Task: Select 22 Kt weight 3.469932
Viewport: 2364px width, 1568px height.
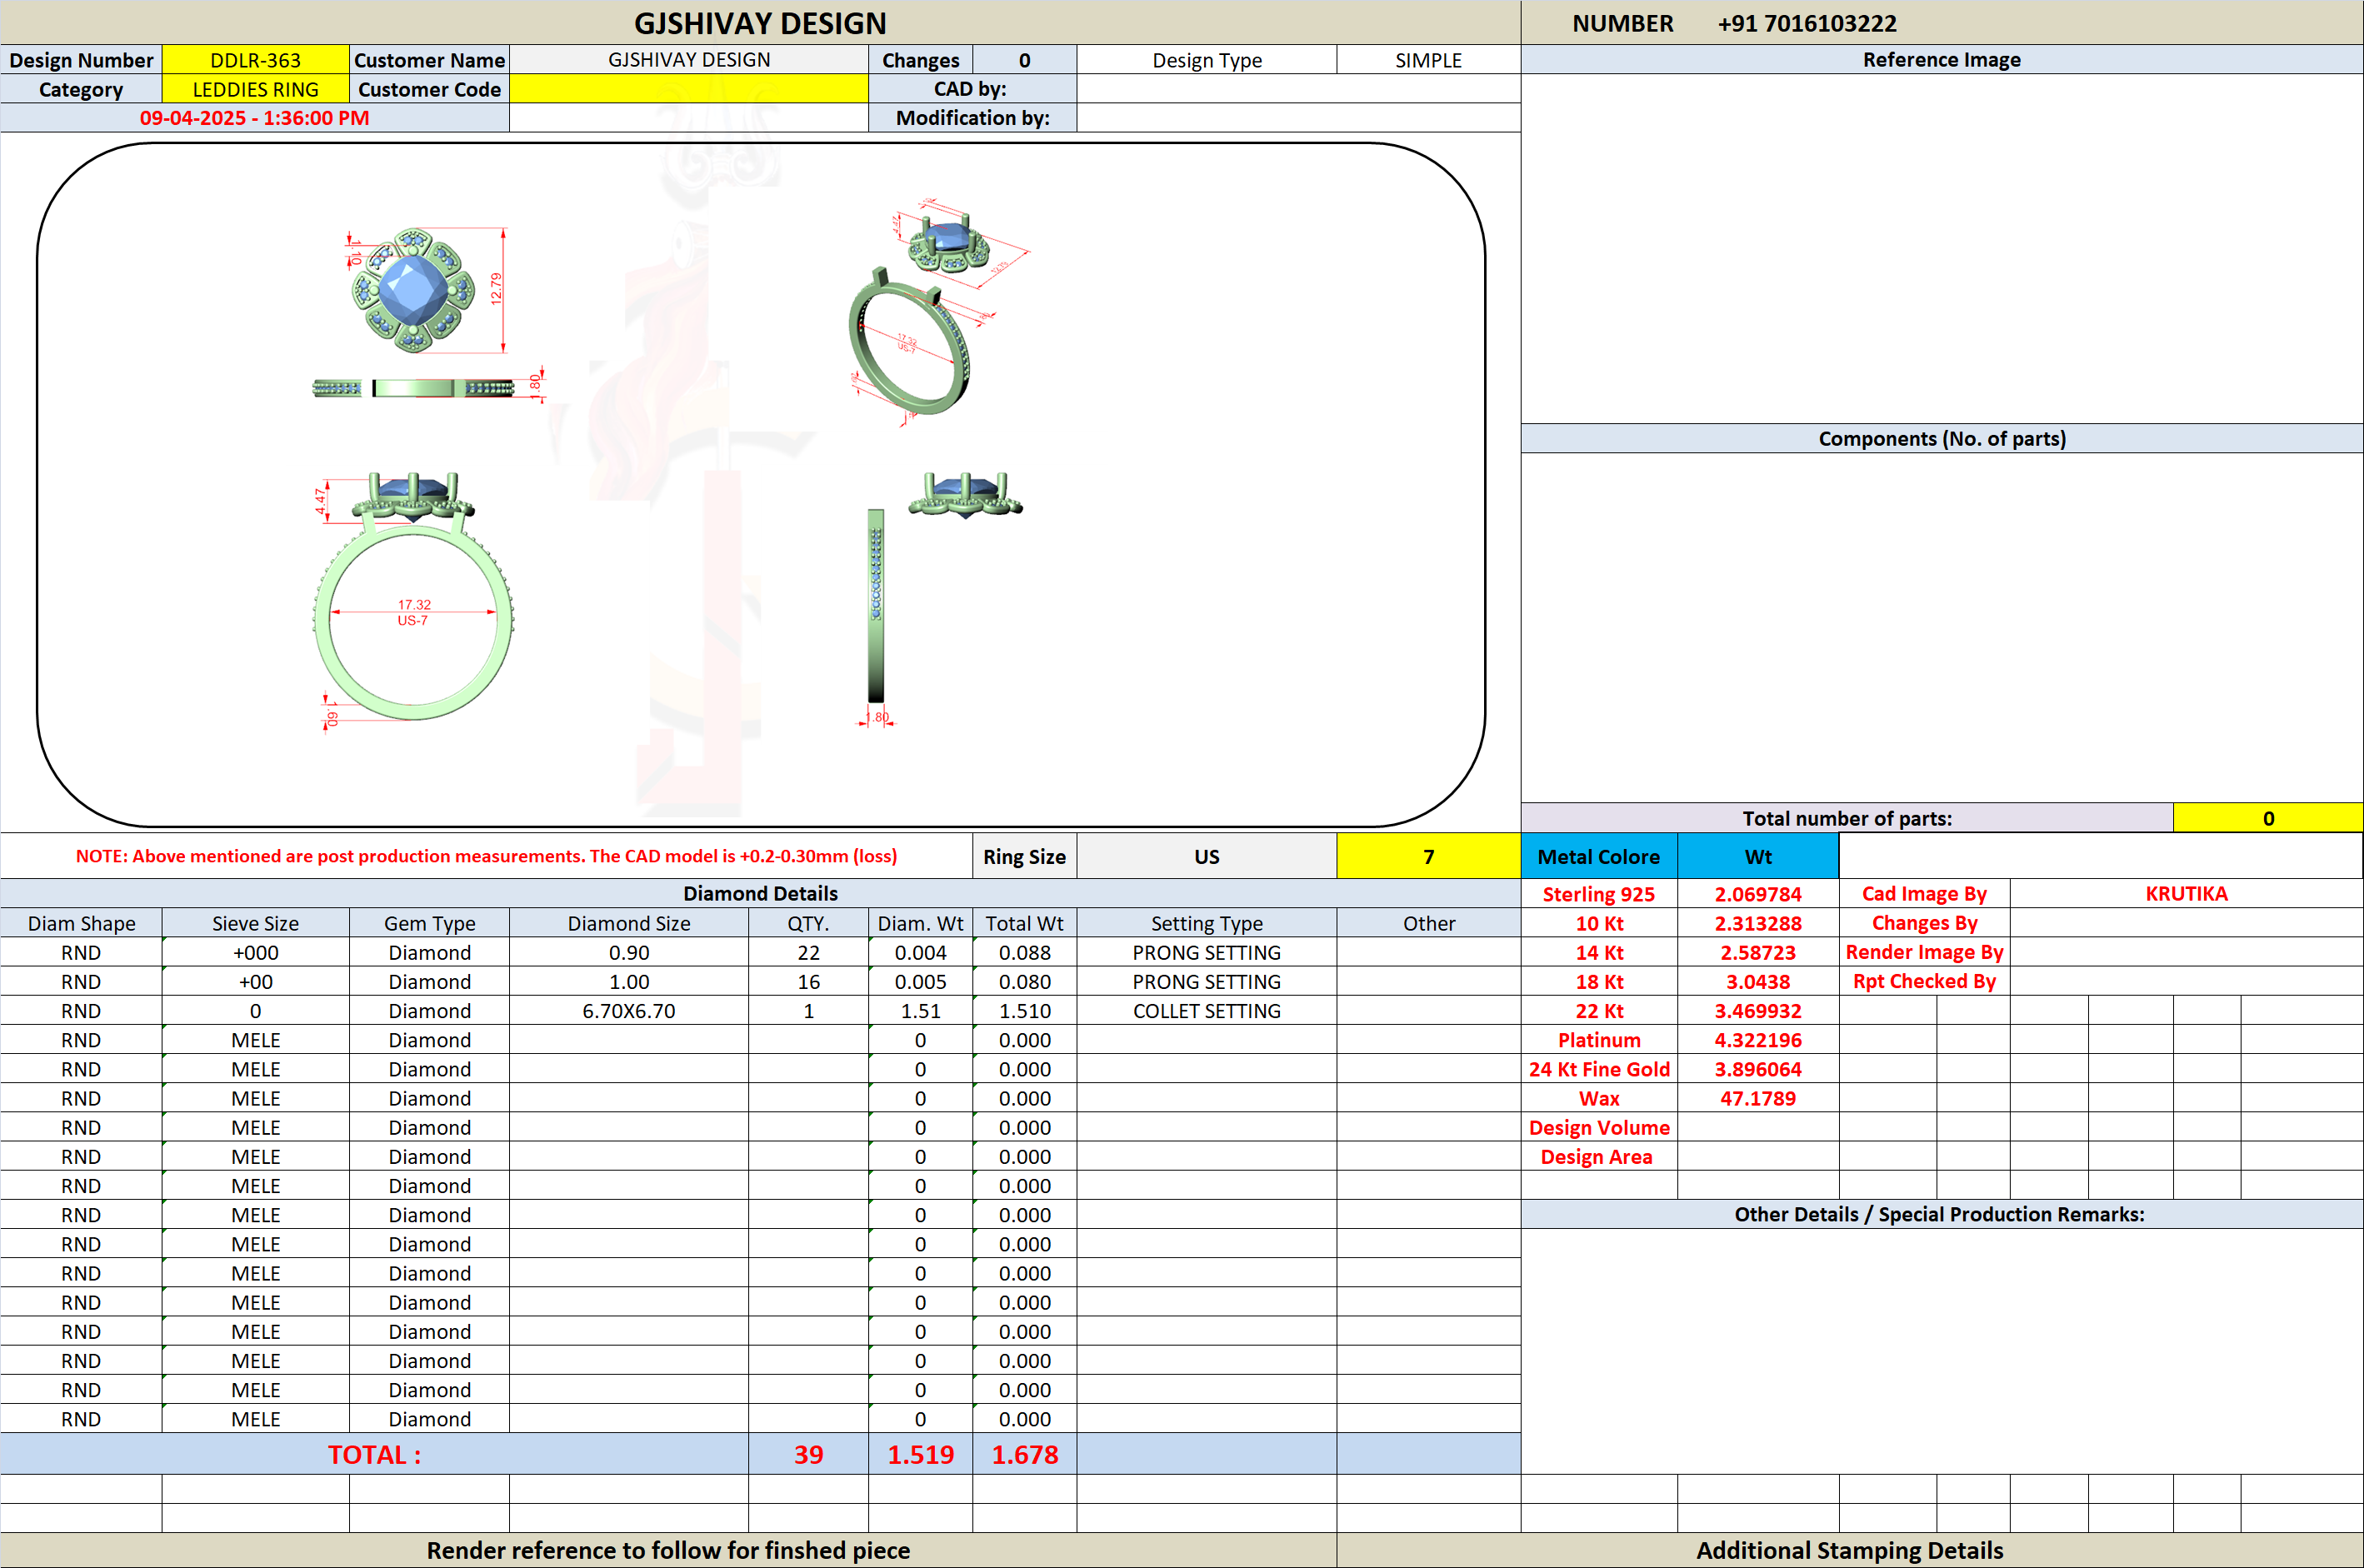Action: (x=1758, y=1011)
